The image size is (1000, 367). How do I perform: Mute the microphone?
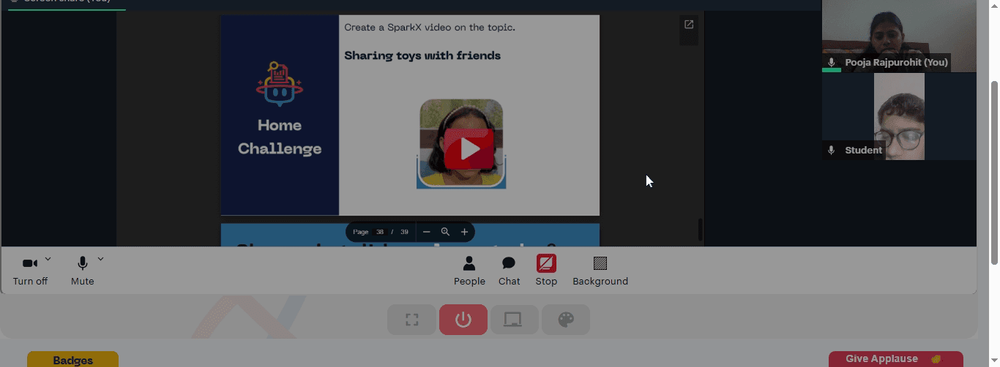pyautogui.click(x=82, y=271)
